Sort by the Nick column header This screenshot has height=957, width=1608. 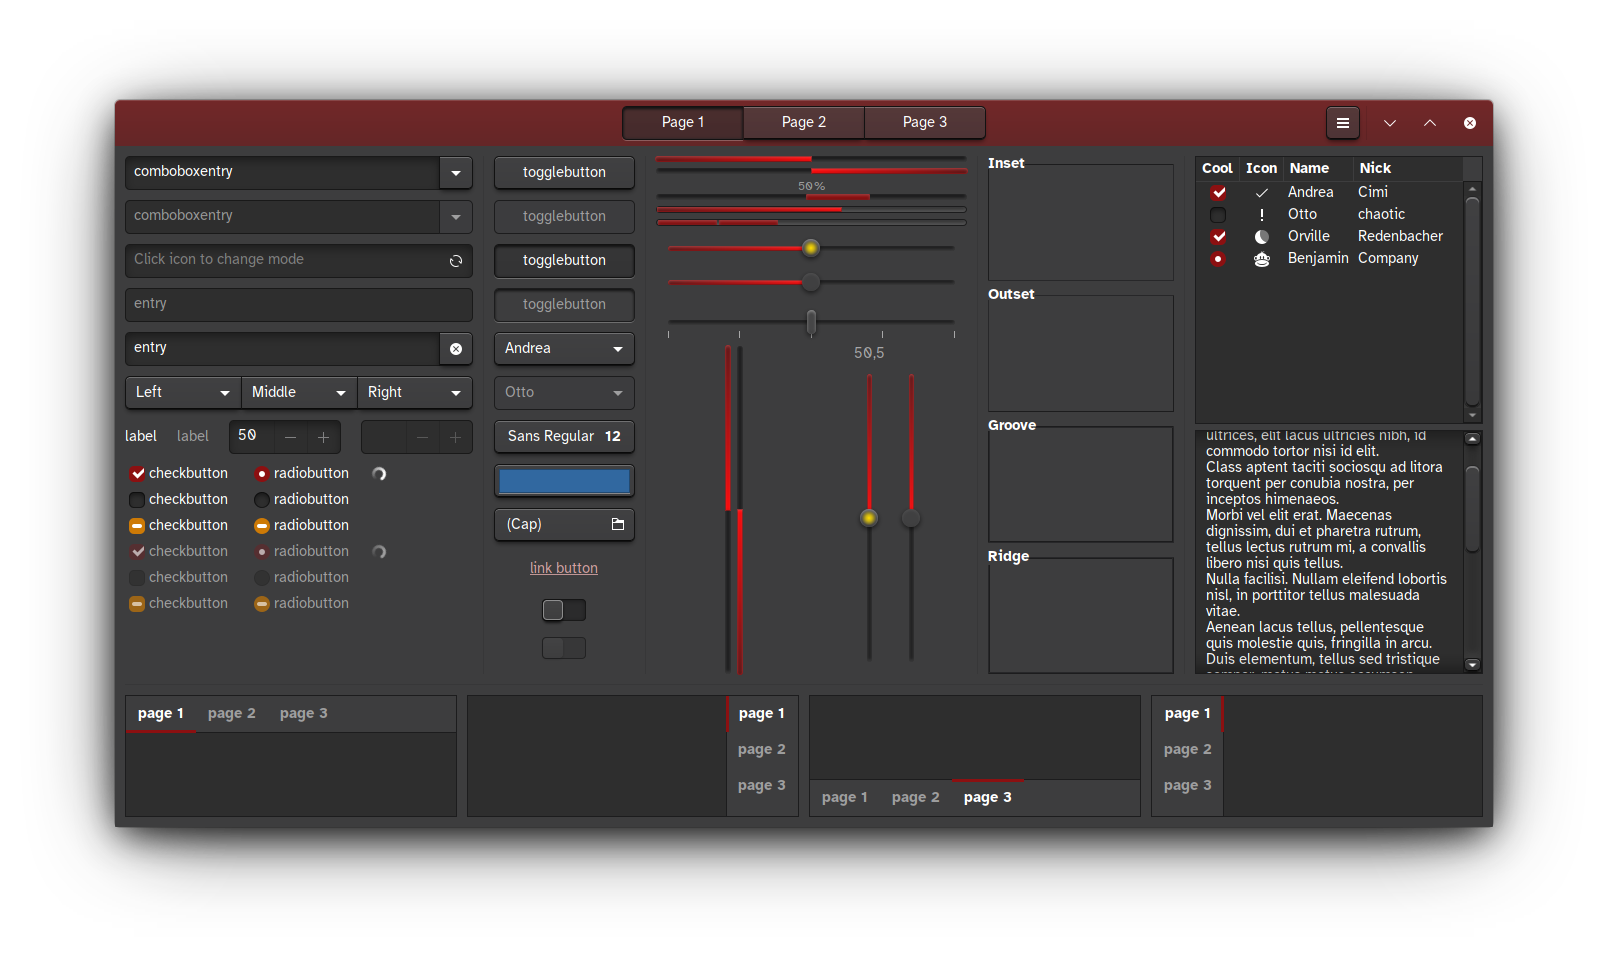(x=1408, y=169)
